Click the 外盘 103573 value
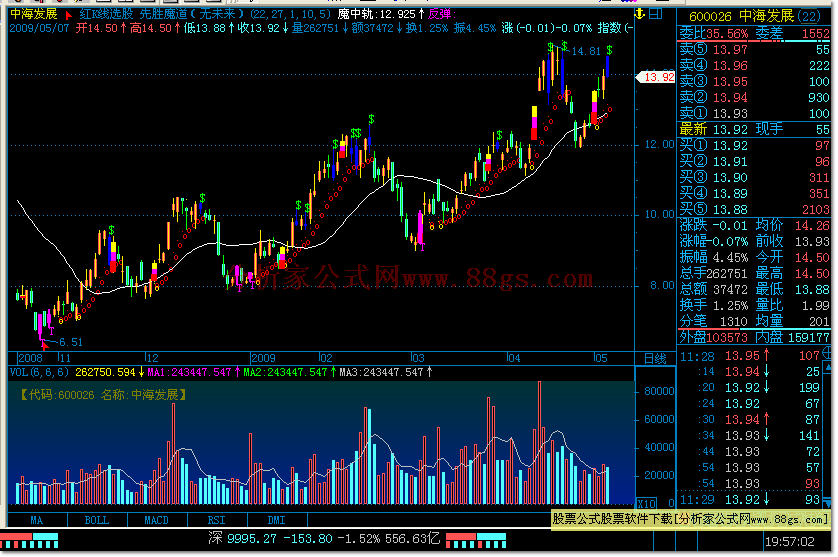The height and width of the screenshot is (557, 838). [x=714, y=337]
